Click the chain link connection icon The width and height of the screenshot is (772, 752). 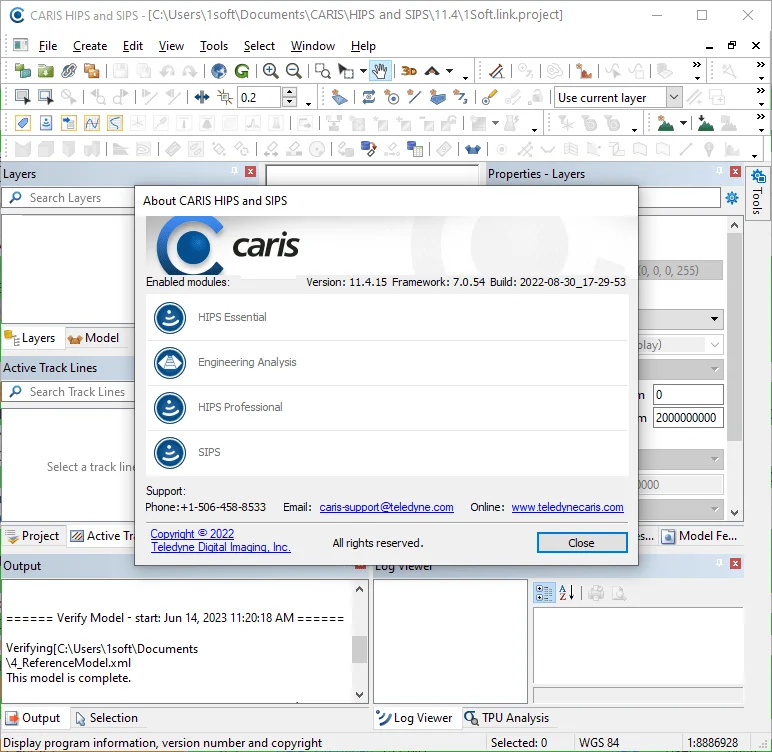[68, 71]
